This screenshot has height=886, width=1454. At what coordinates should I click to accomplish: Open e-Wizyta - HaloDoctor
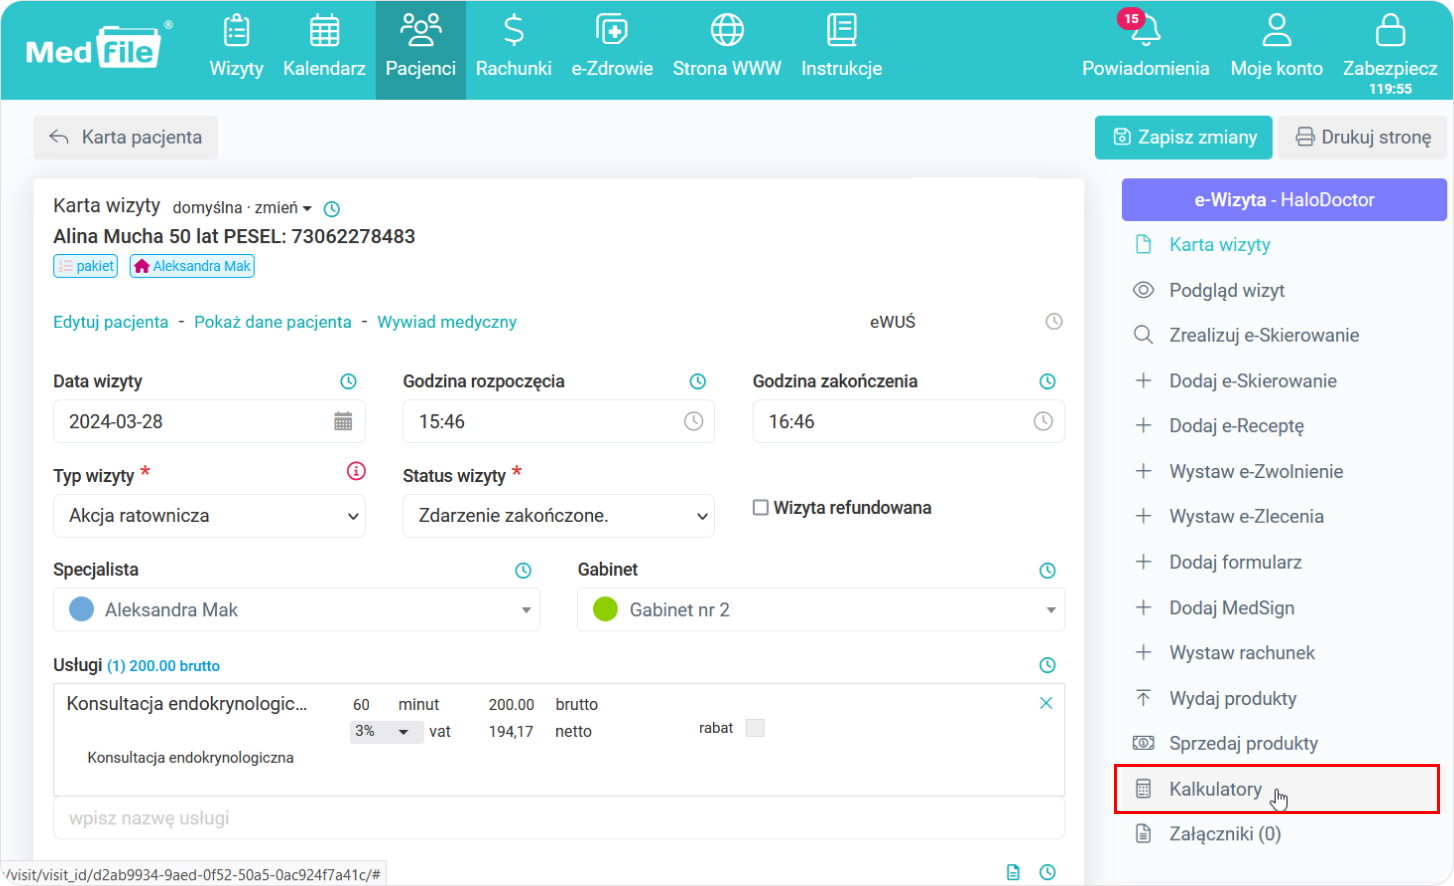(x=1284, y=200)
